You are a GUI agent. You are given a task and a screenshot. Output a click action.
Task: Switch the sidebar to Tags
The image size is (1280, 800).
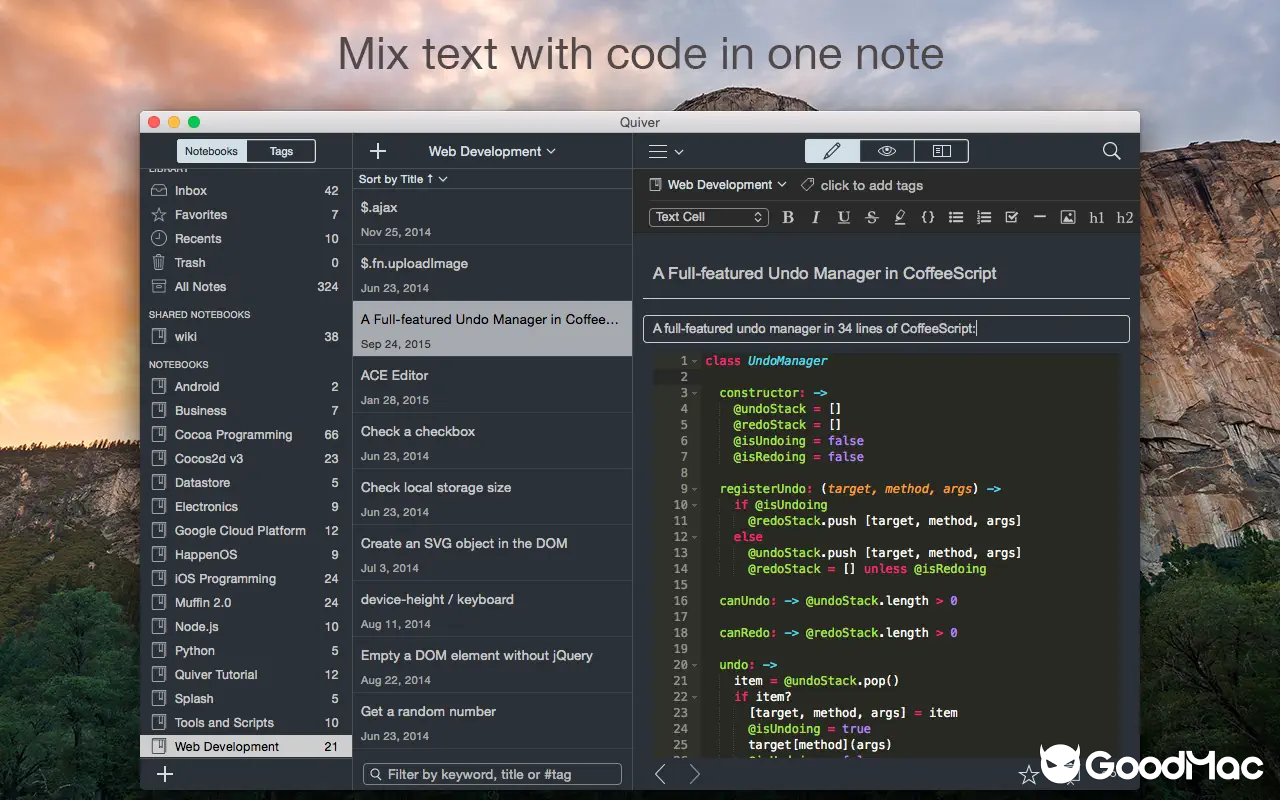[281, 151]
